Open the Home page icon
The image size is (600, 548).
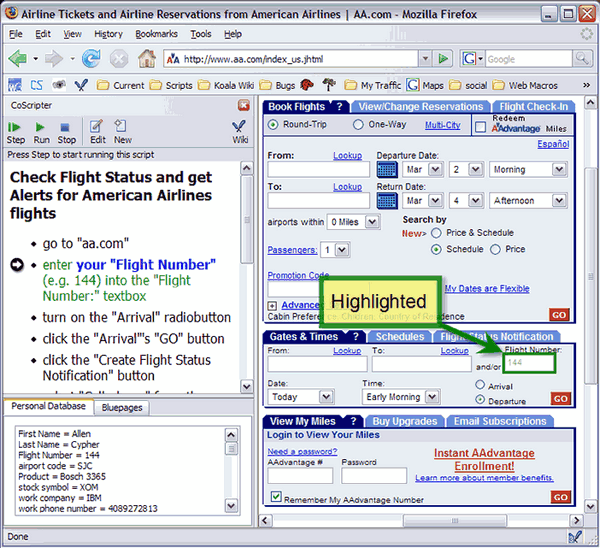tap(147, 59)
